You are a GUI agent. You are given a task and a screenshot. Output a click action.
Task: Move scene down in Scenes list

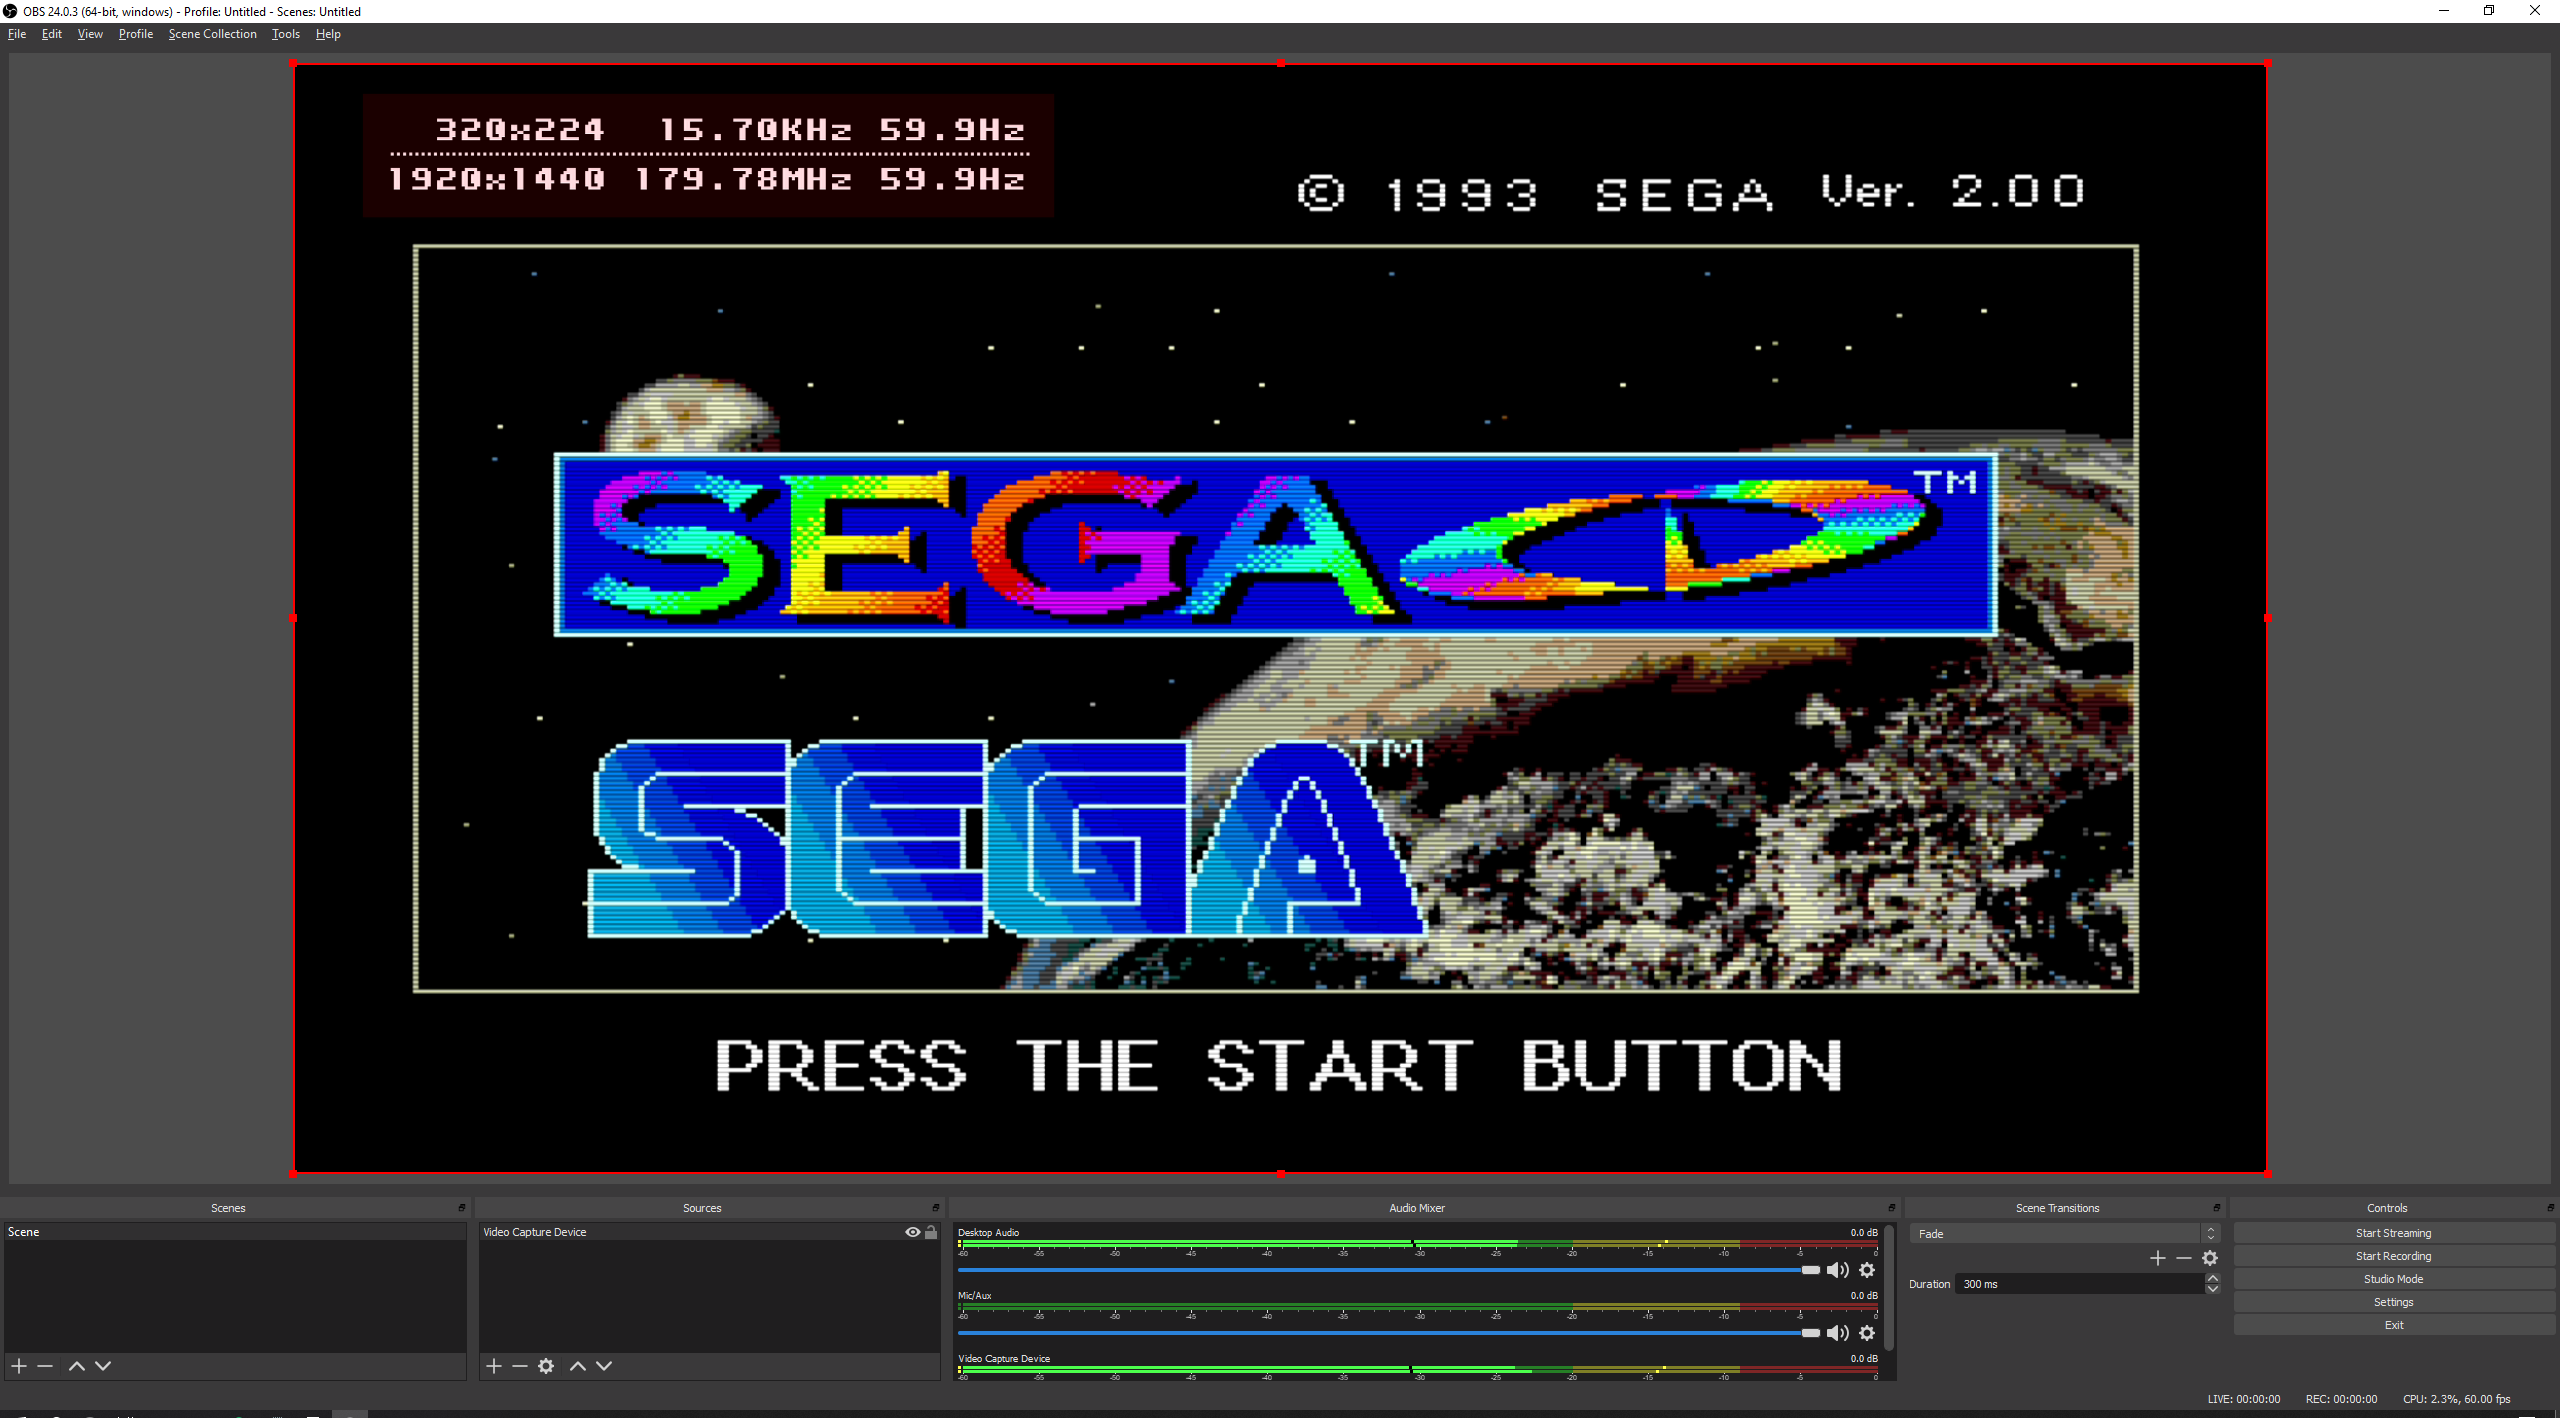[x=103, y=1366]
